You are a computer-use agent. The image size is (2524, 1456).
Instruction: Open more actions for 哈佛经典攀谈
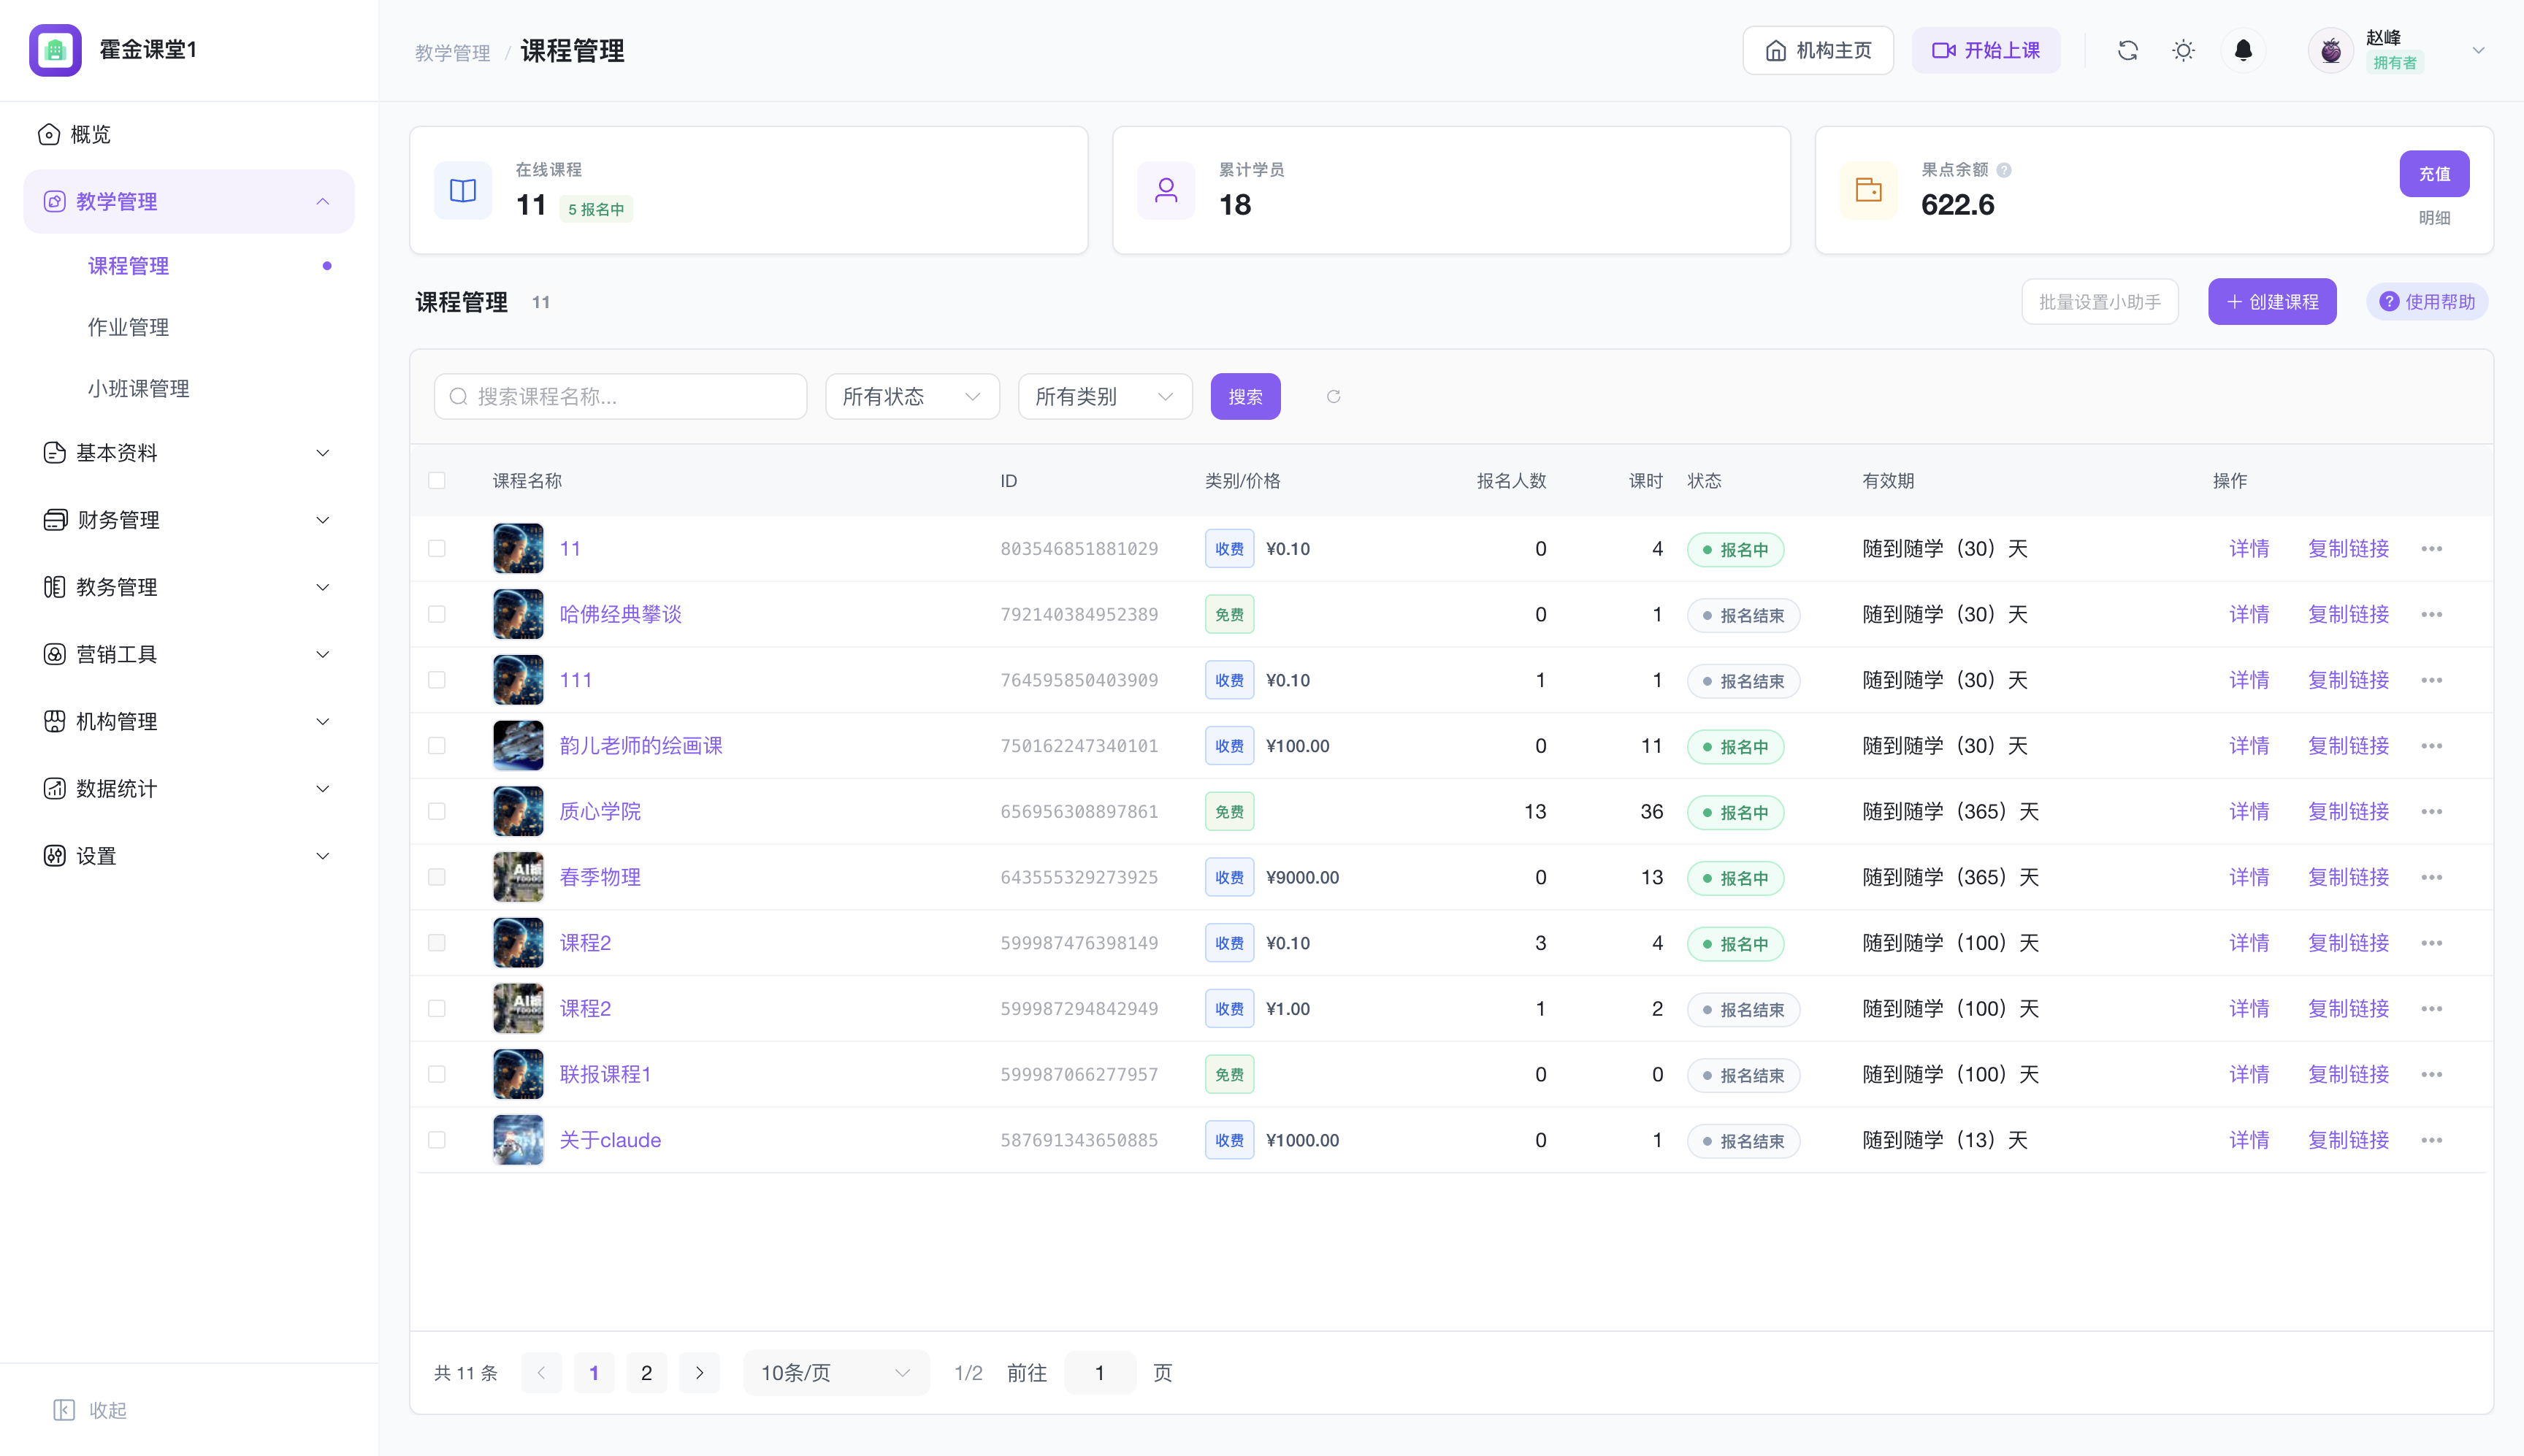pos(2432,615)
